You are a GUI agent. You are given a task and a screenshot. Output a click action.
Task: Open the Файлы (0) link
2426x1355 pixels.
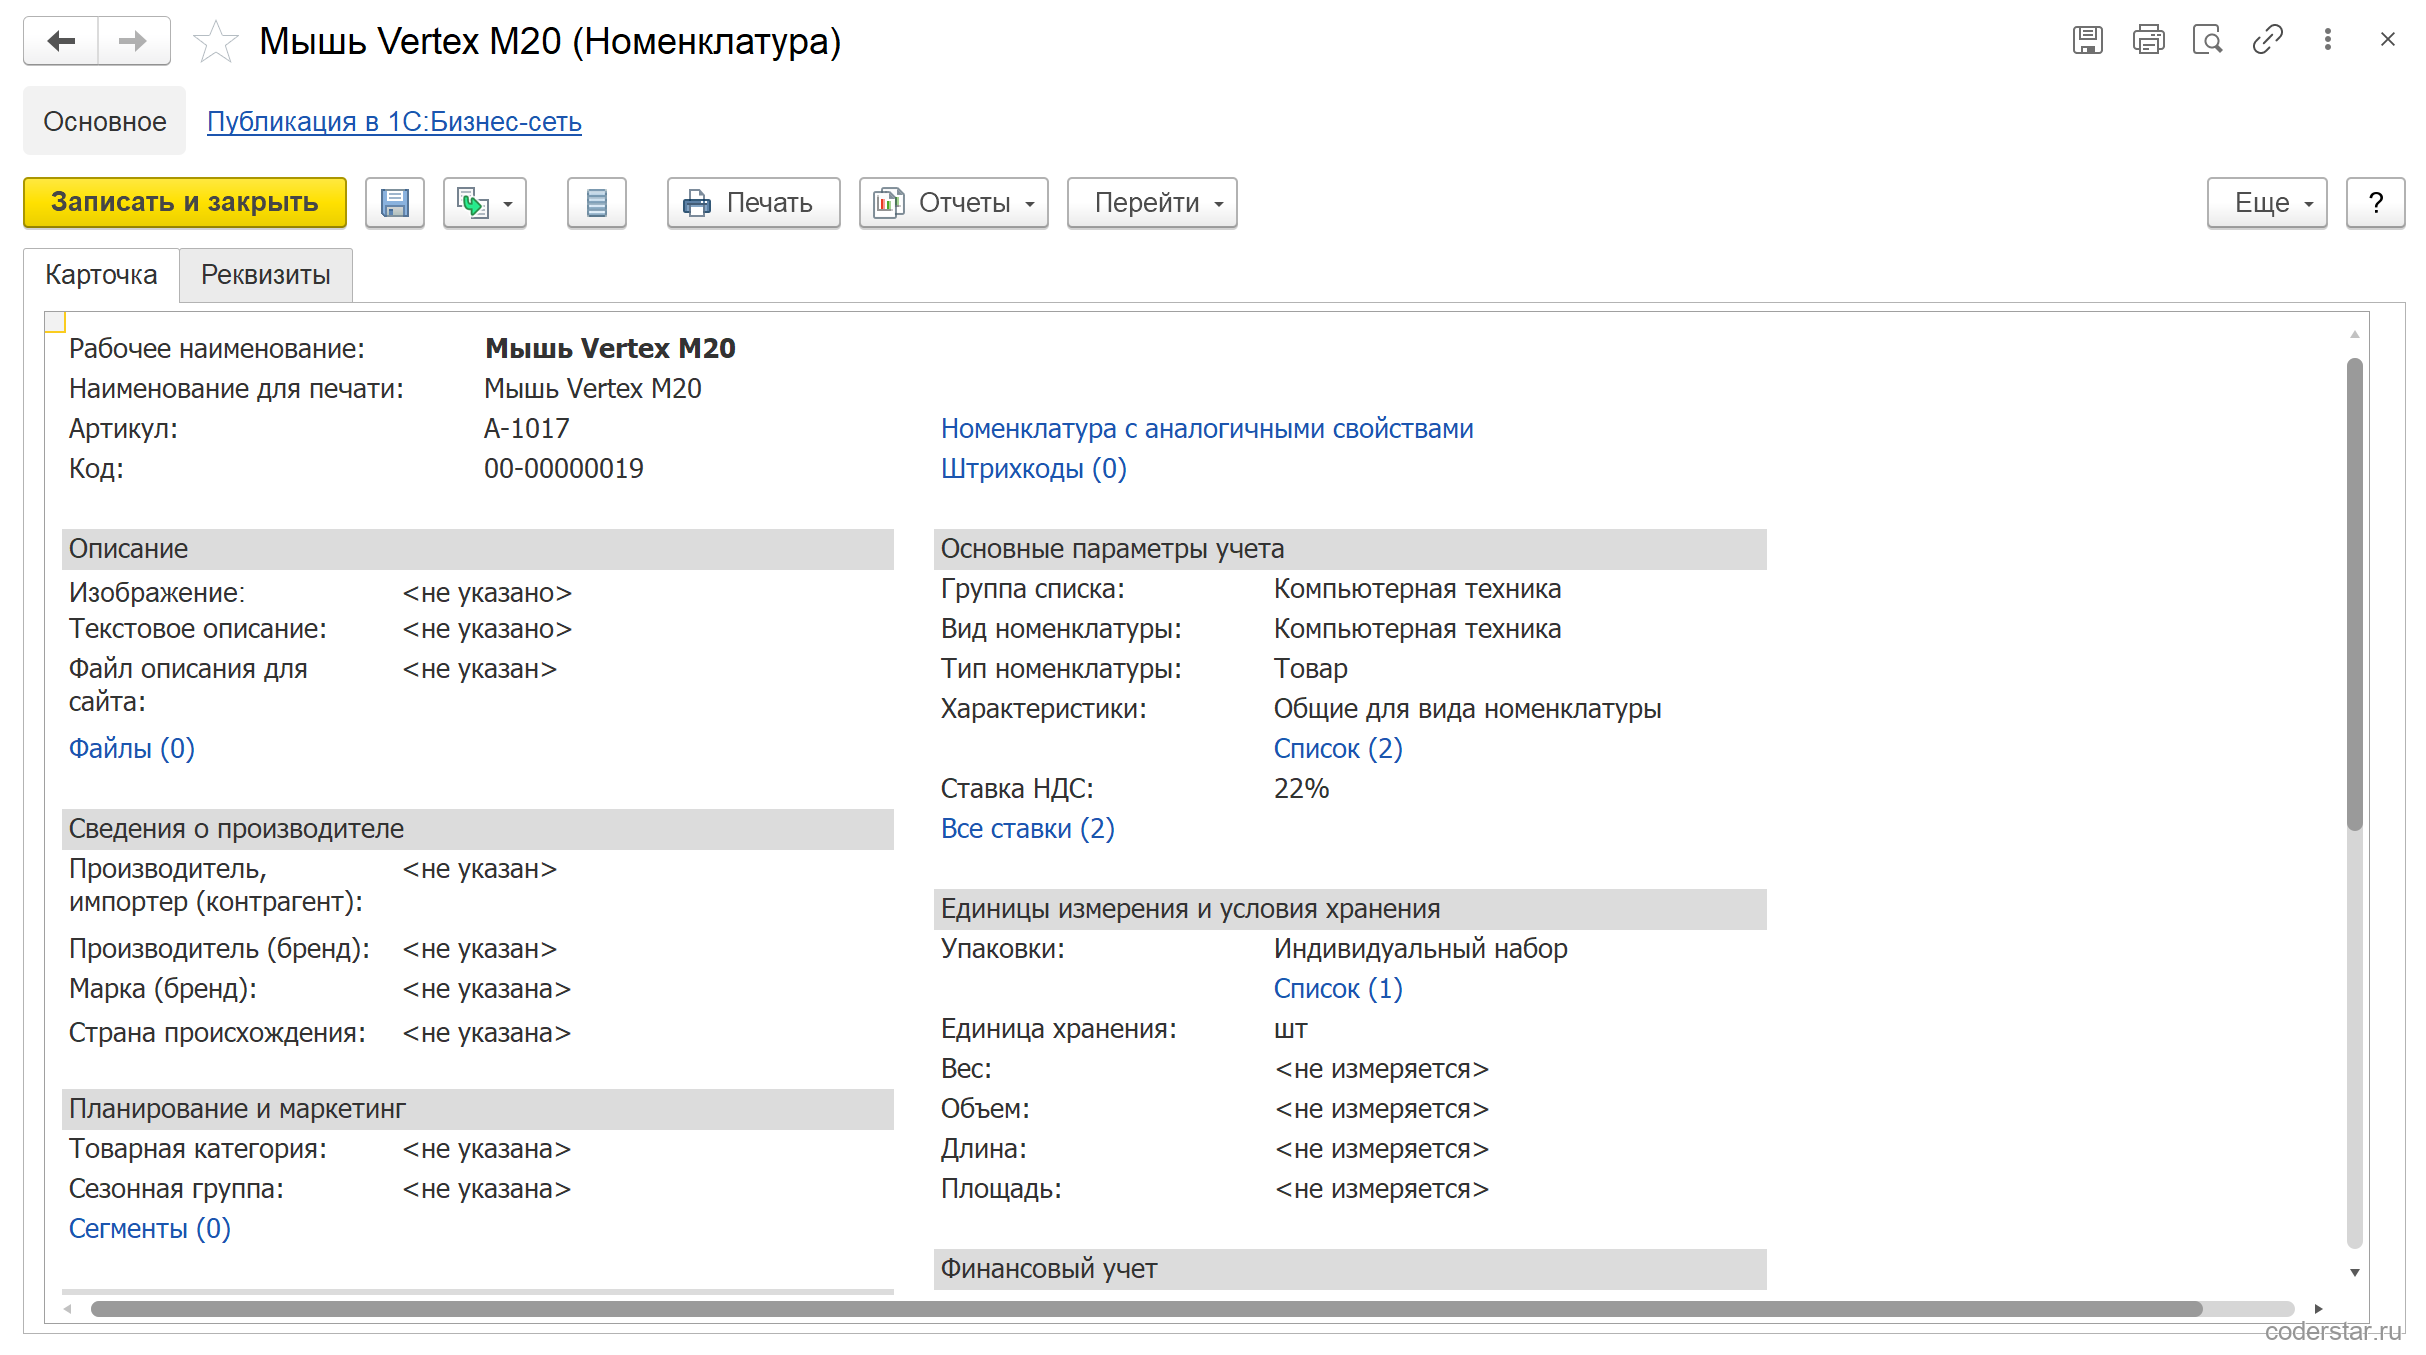[132, 749]
